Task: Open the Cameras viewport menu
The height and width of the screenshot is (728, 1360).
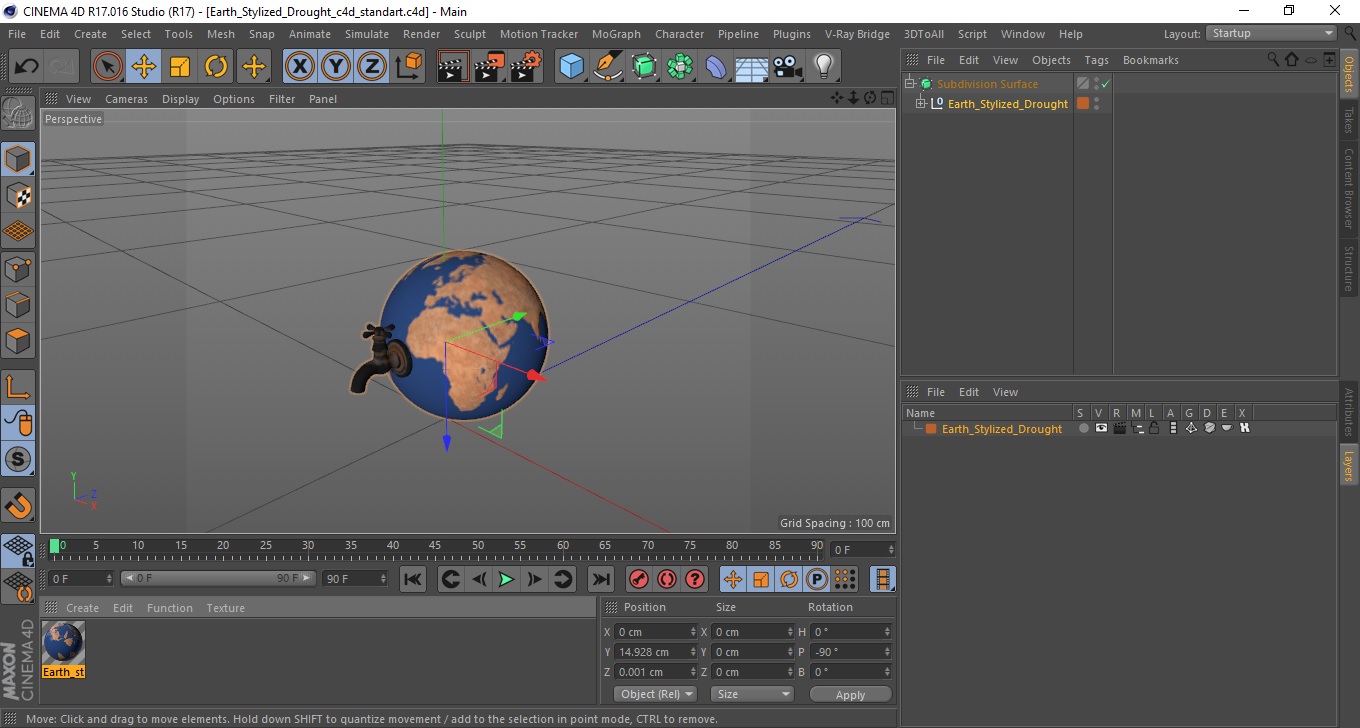Action: click(126, 99)
